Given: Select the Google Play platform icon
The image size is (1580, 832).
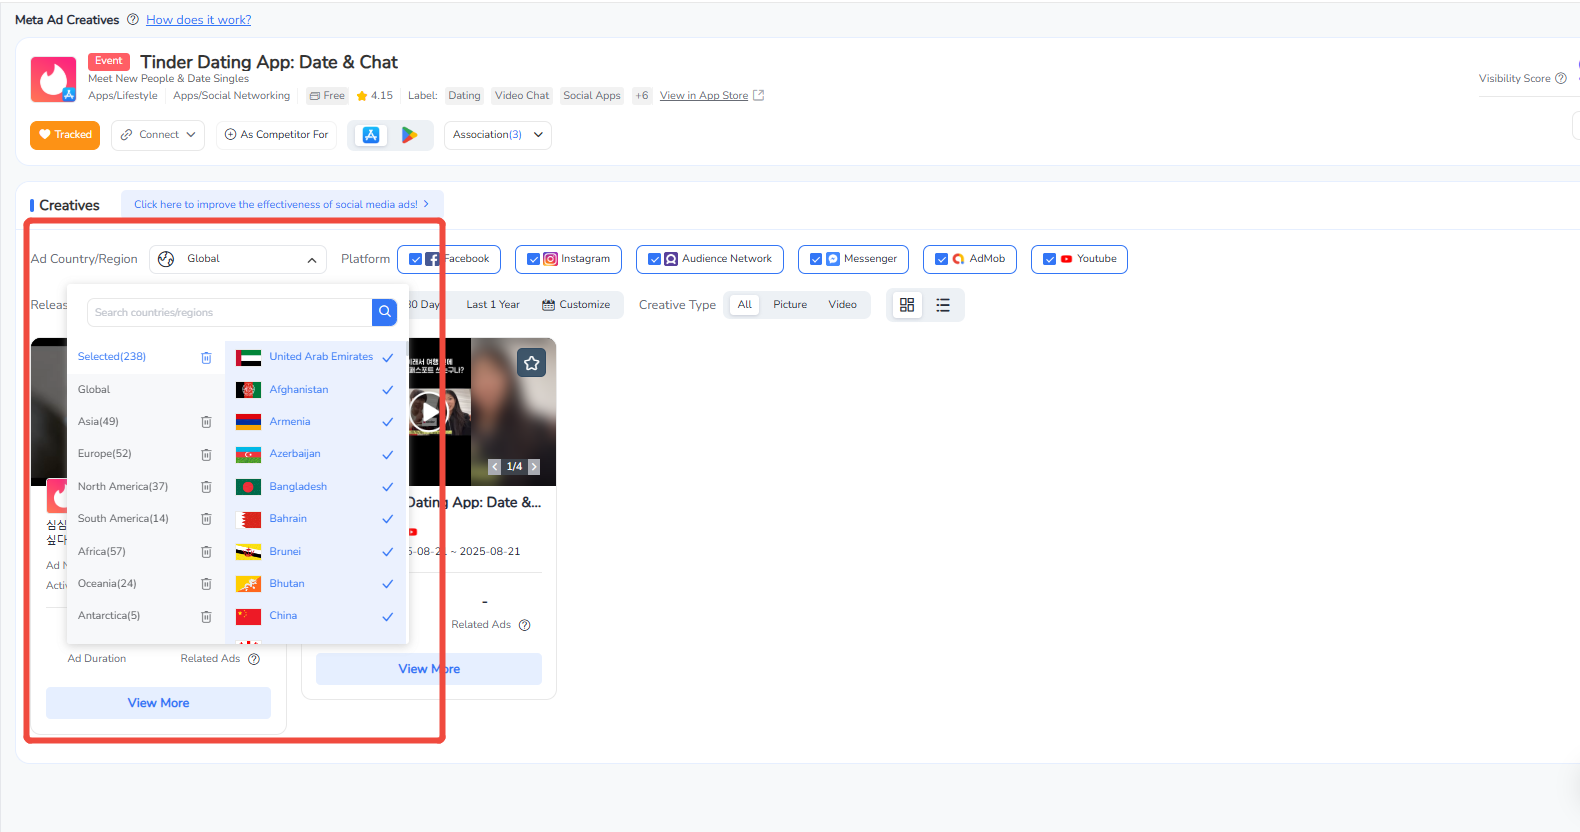Looking at the screenshot, I should click(x=409, y=135).
